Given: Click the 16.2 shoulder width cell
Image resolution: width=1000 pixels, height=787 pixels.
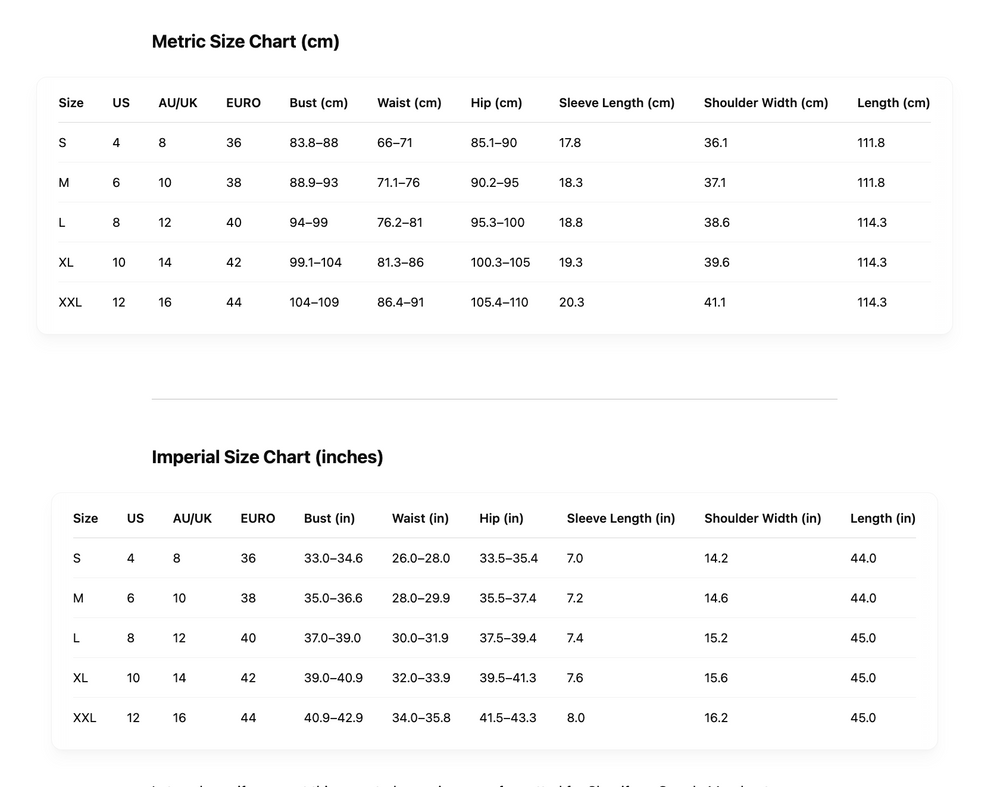Looking at the screenshot, I should (x=716, y=718).
